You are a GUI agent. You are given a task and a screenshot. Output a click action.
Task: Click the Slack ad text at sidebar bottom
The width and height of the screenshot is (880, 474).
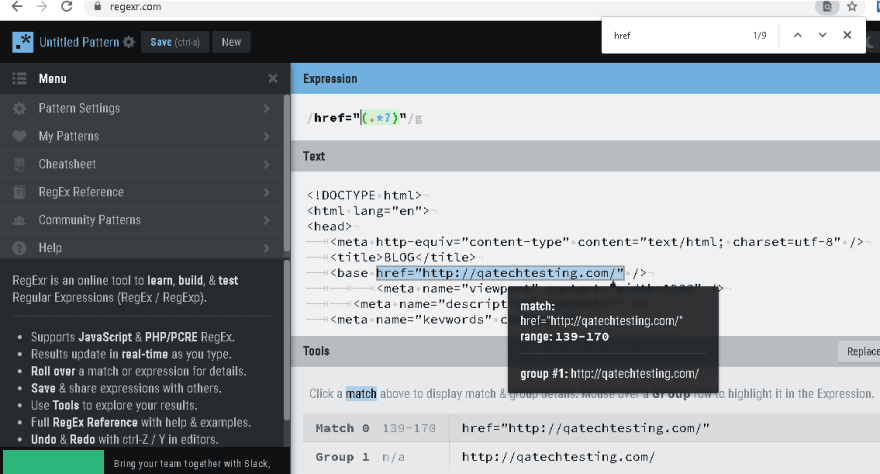[192, 463]
